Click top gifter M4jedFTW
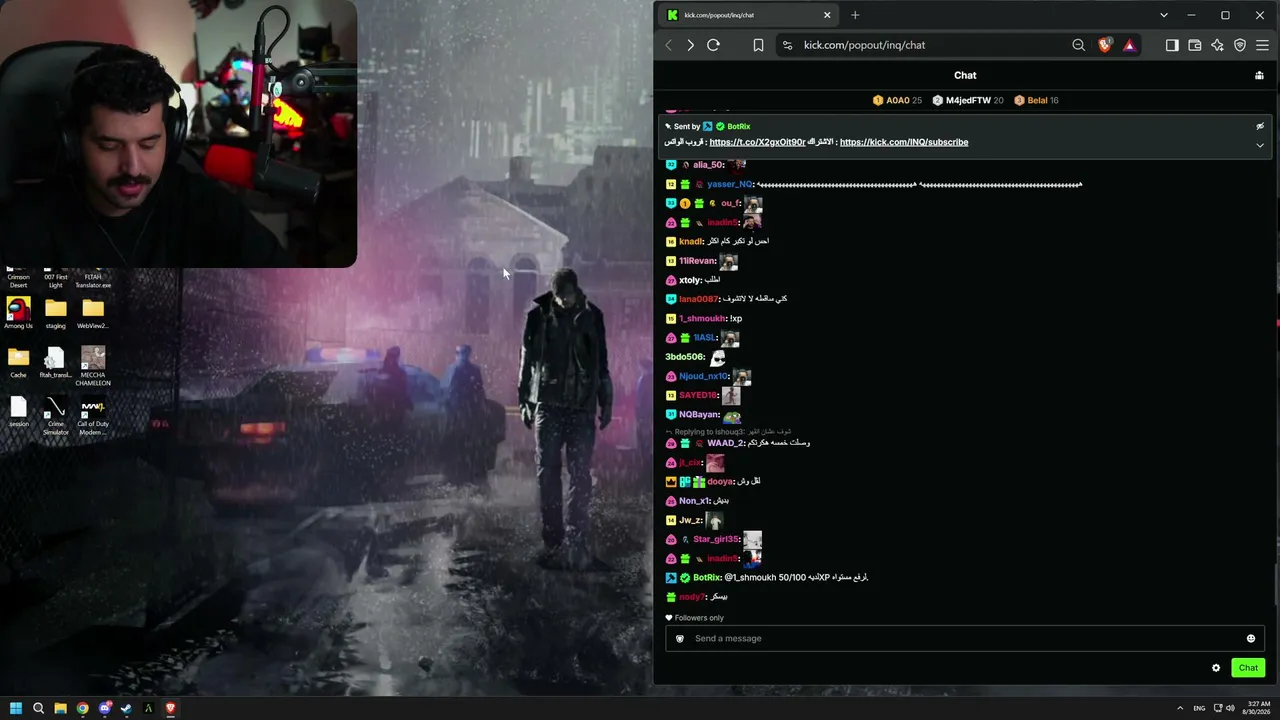The height and width of the screenshot is (720, 1280). pos(967,100)
